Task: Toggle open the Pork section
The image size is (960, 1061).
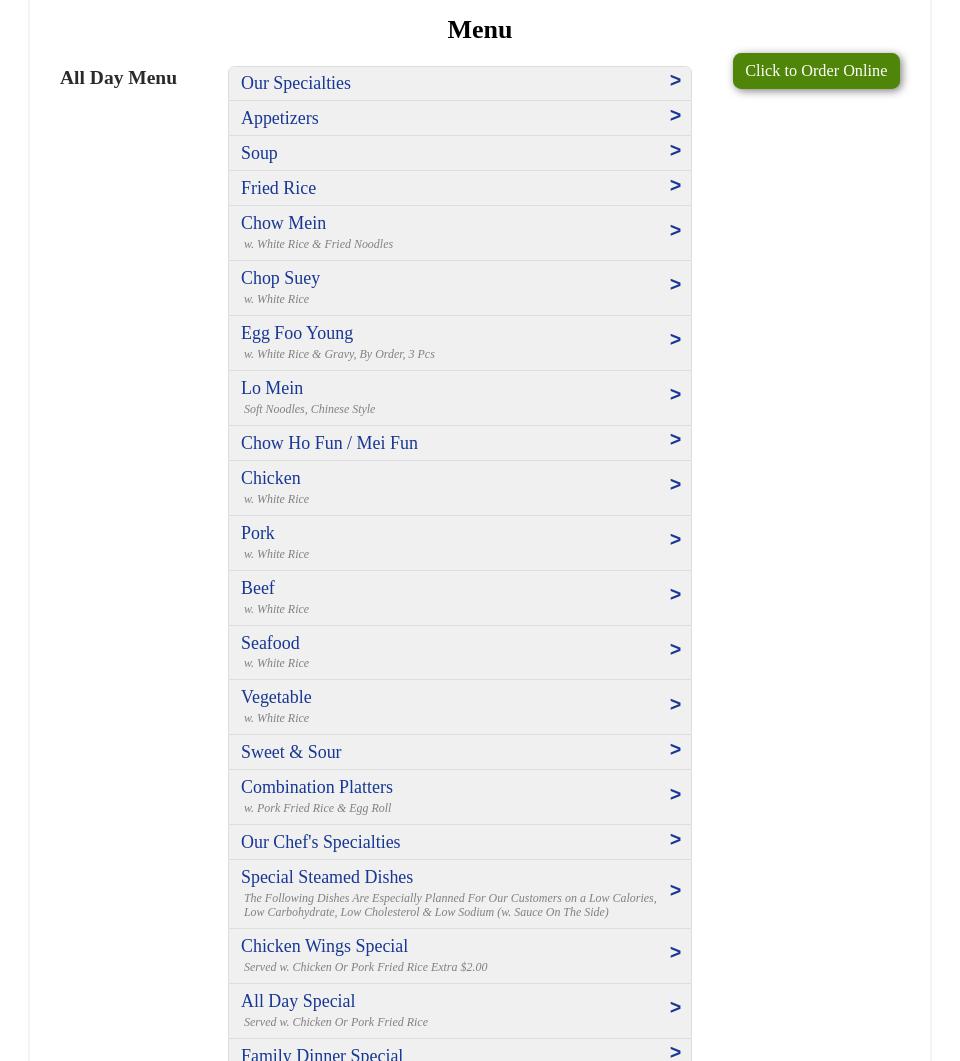Action: click(675, 539)
